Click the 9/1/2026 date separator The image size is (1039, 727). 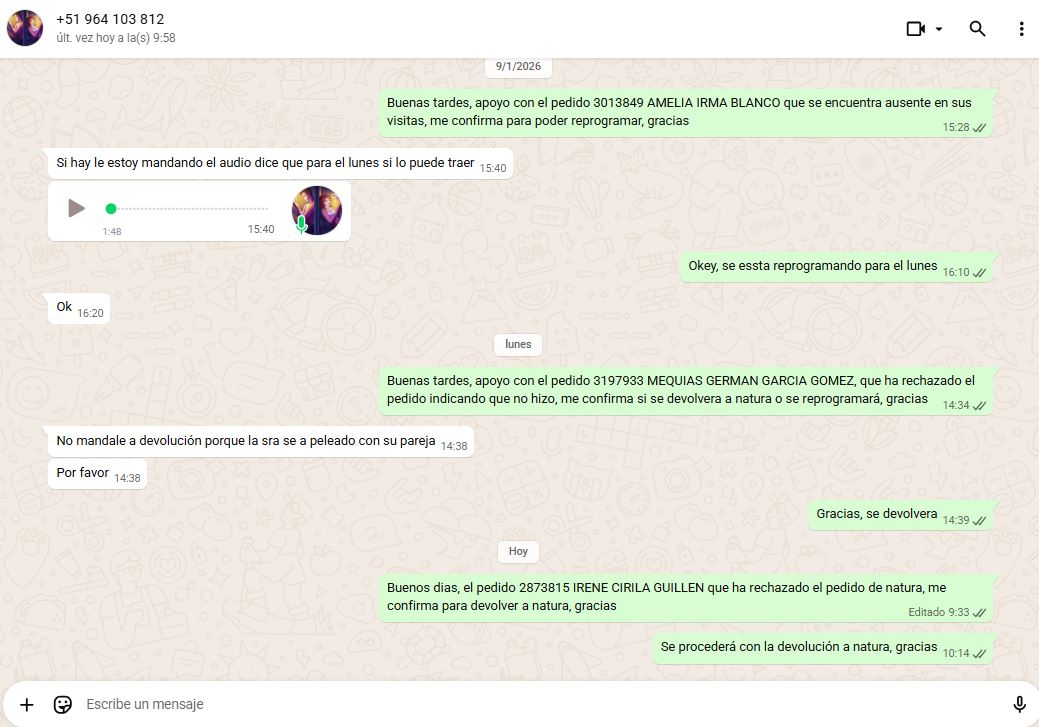tap(518, 67)
